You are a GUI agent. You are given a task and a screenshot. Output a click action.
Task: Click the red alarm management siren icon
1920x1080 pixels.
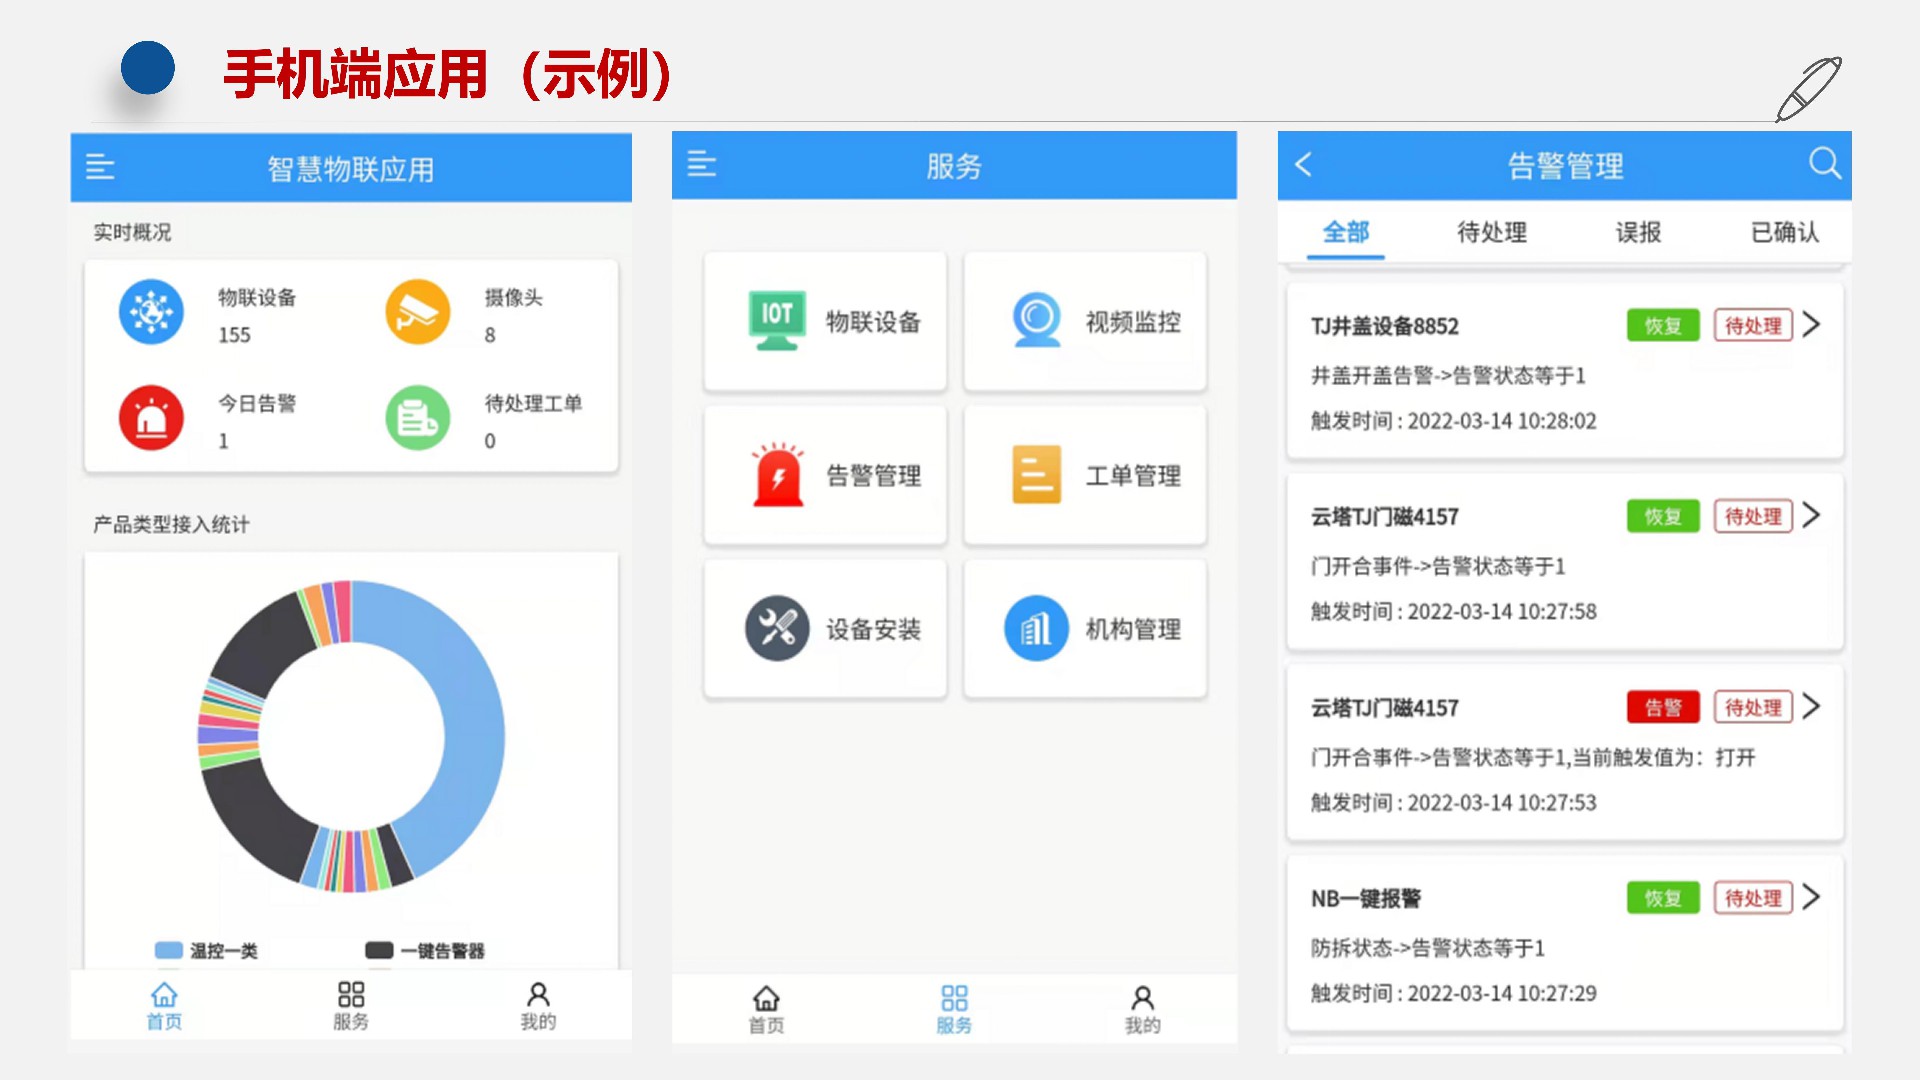[x=777, y=474]
